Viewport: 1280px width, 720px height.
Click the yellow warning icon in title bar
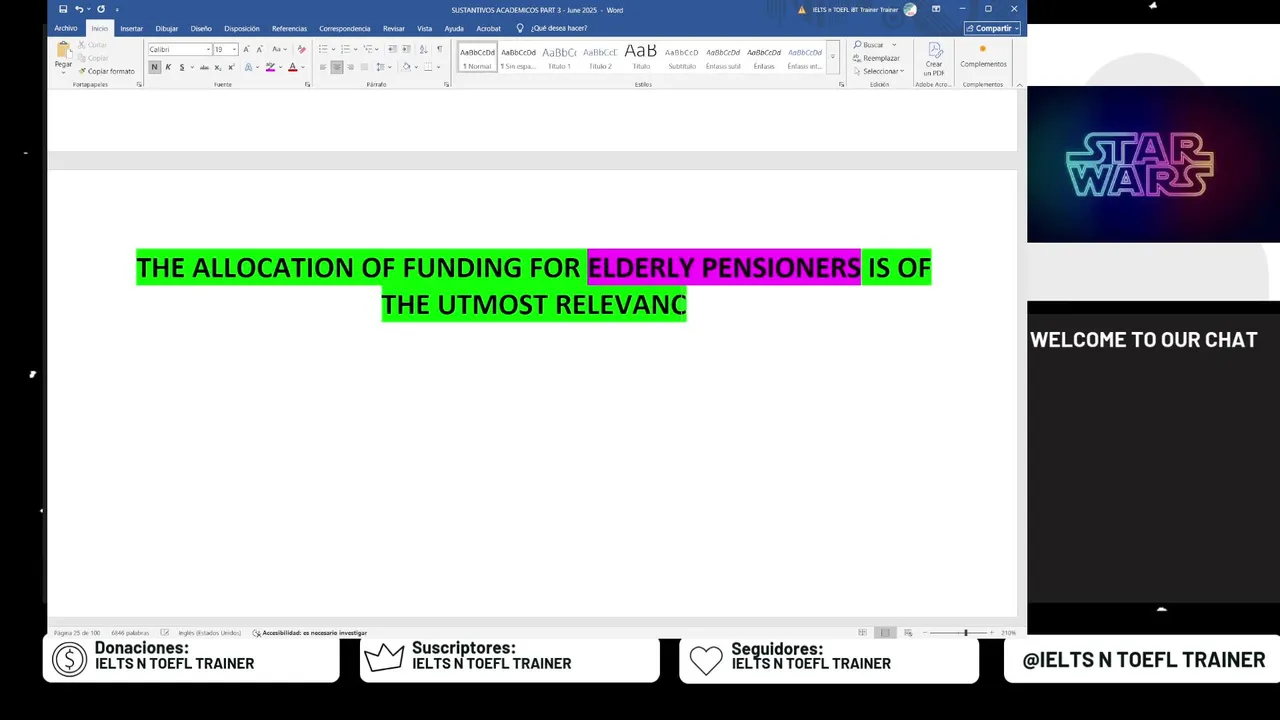802,10
